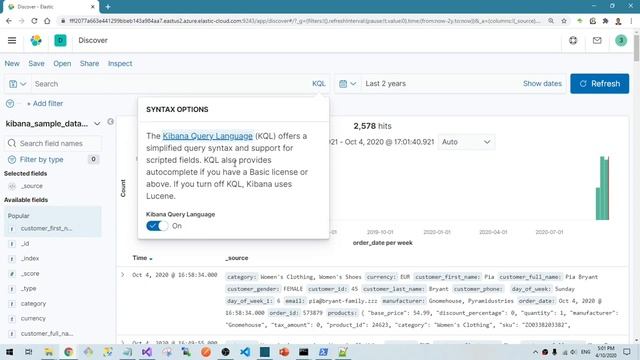Open the help lifebuoy icon

[573, 40]
